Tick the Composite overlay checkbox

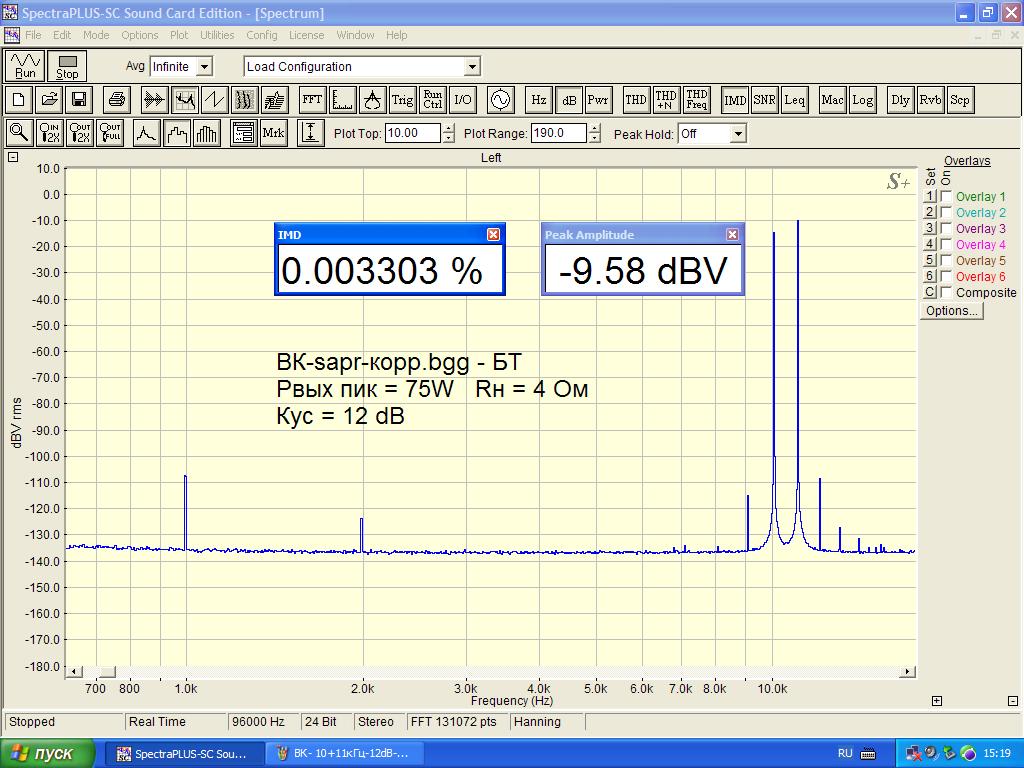946,293
